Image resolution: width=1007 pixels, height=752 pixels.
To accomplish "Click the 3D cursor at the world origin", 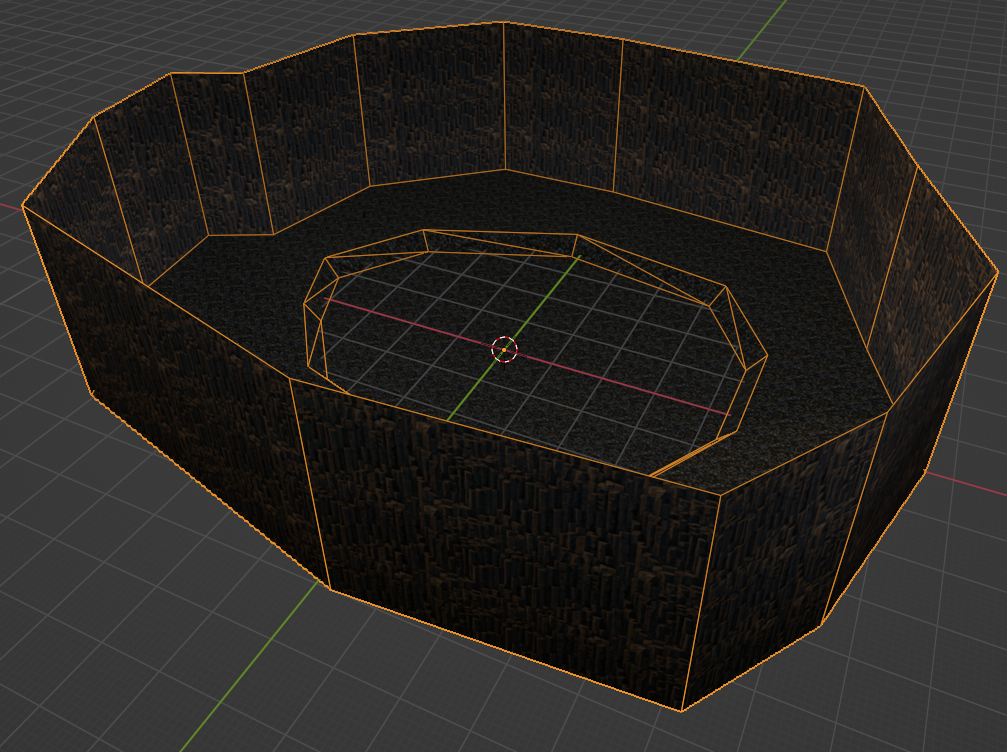I will tap(505, 349).
